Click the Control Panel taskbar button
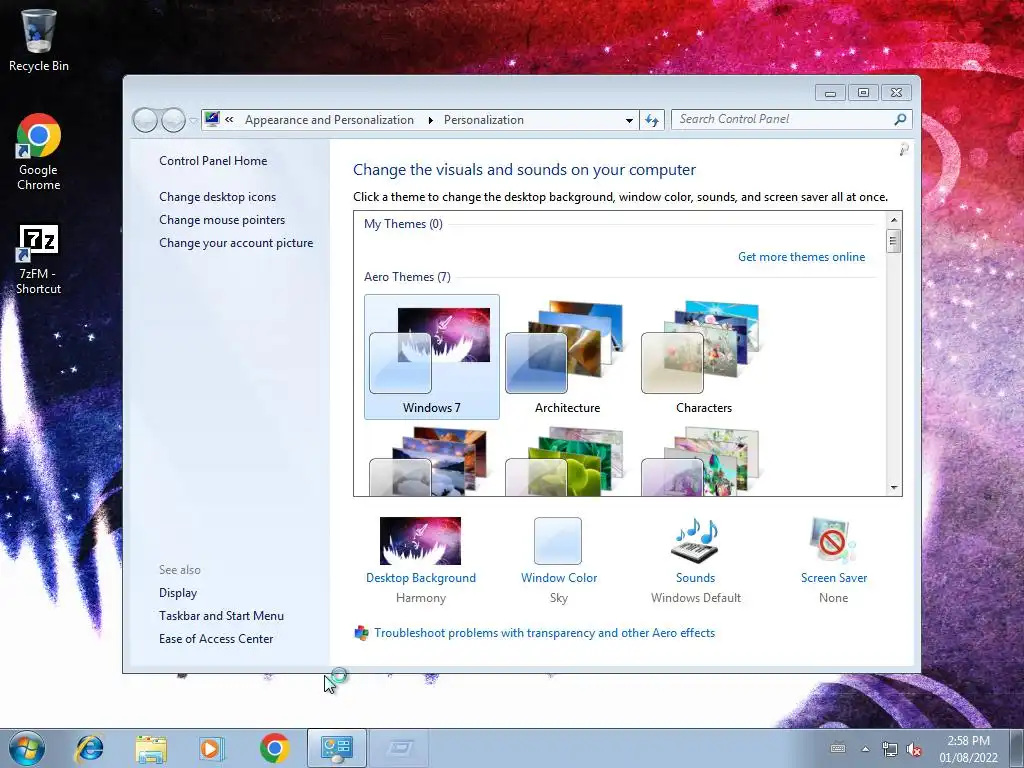The width and height of the screenshot is (1024, 768). (337, 748)
